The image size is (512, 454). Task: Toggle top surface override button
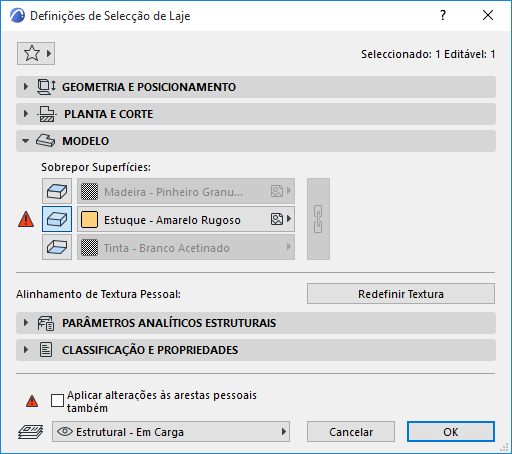click(x=57, y=191)
